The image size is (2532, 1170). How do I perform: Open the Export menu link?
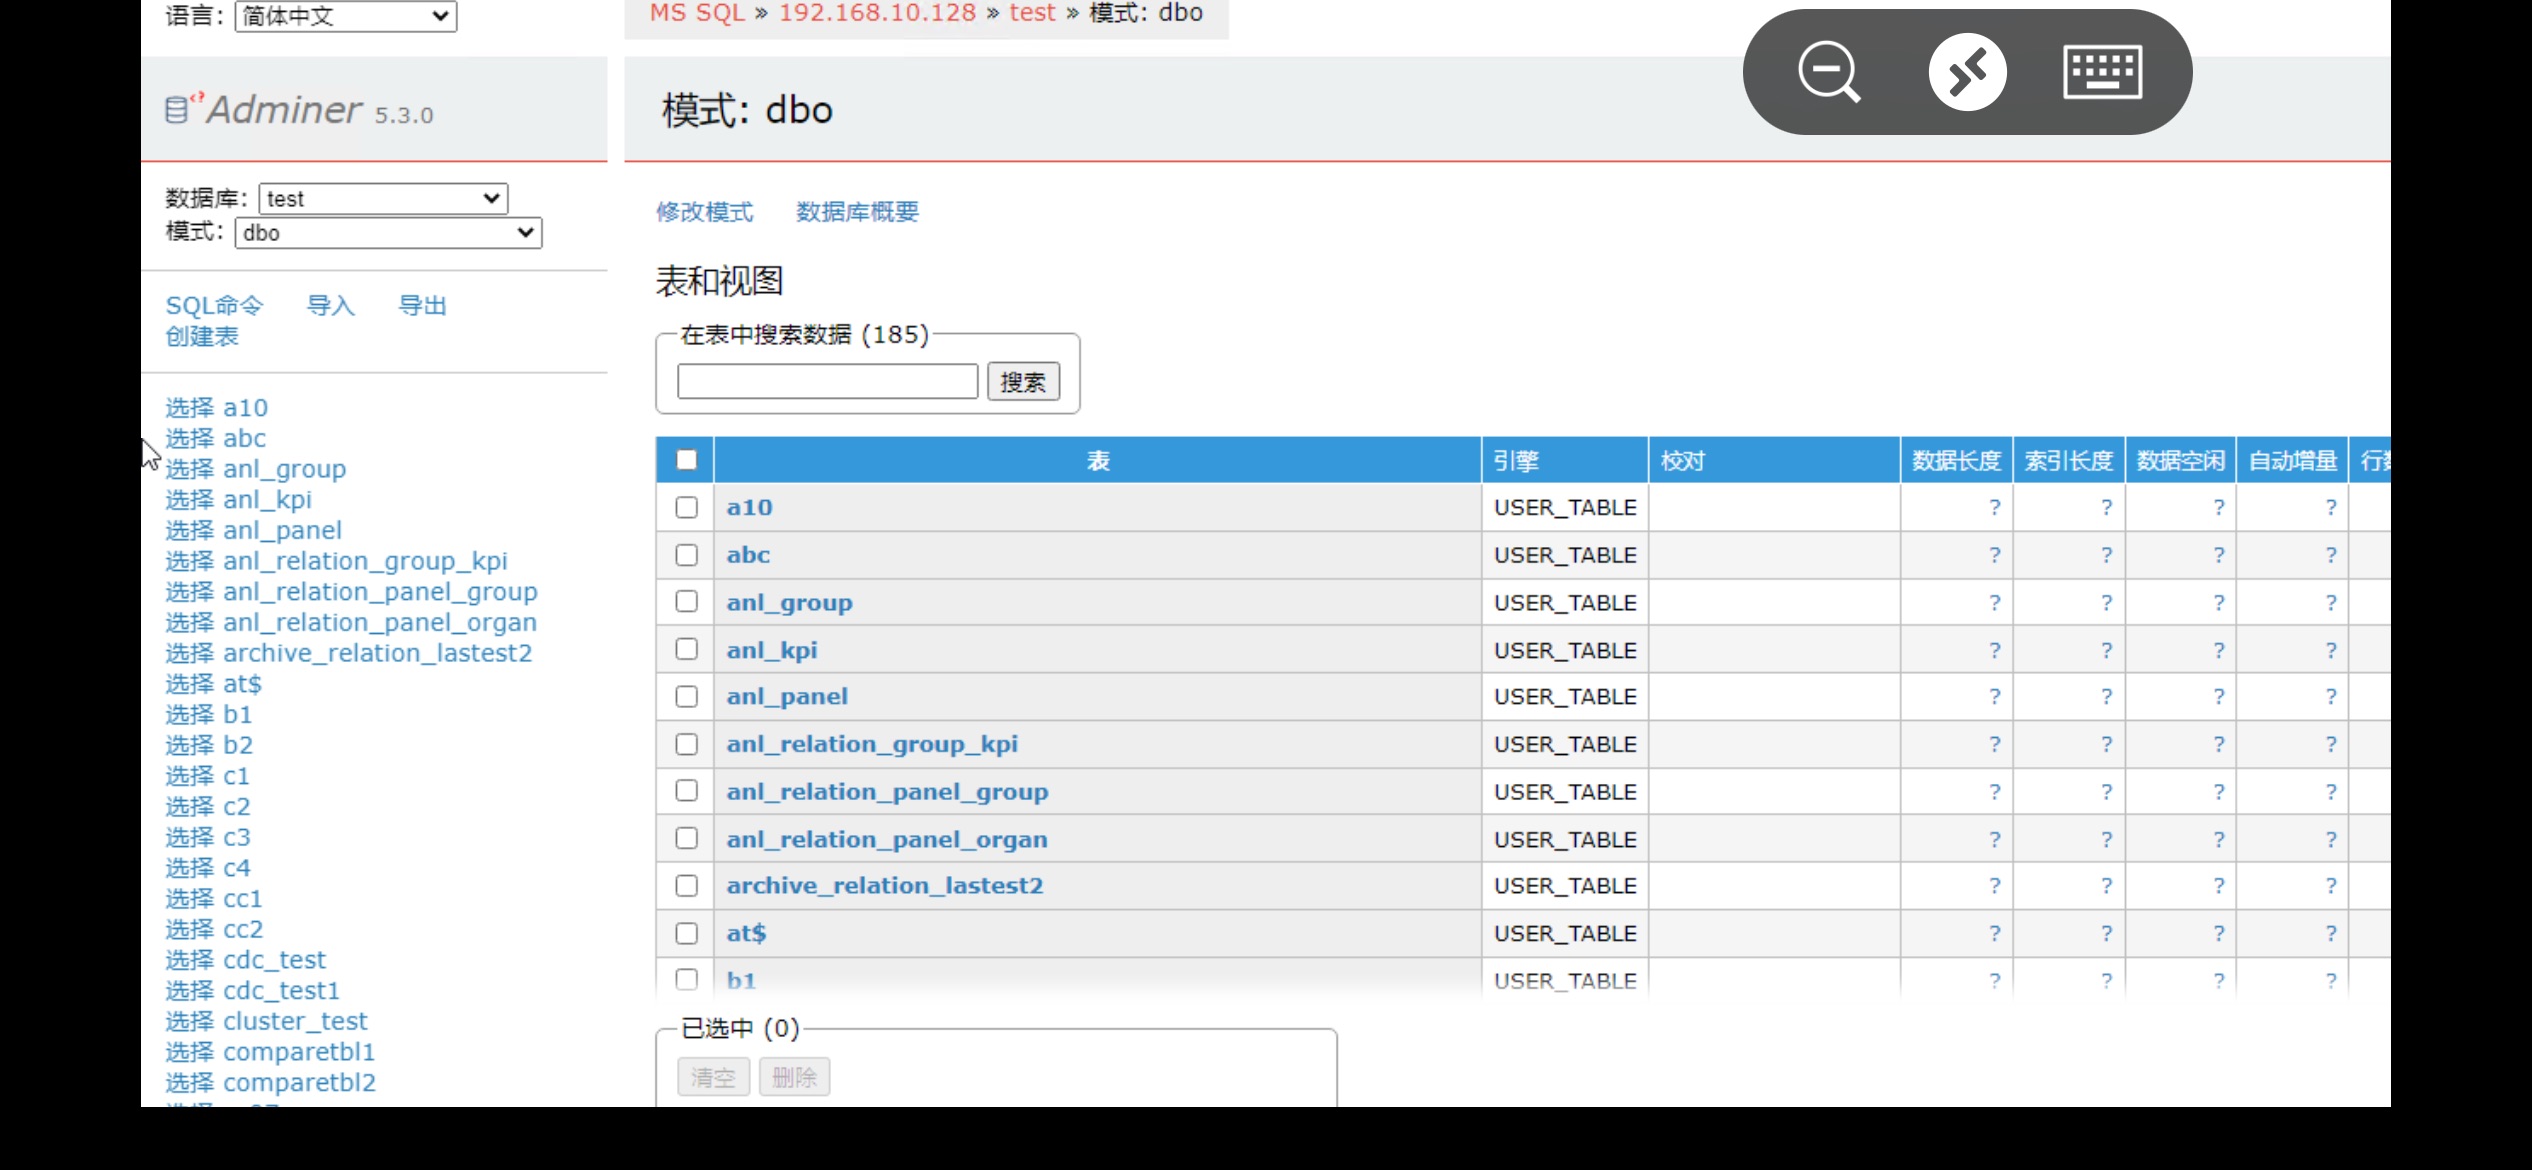422,306
